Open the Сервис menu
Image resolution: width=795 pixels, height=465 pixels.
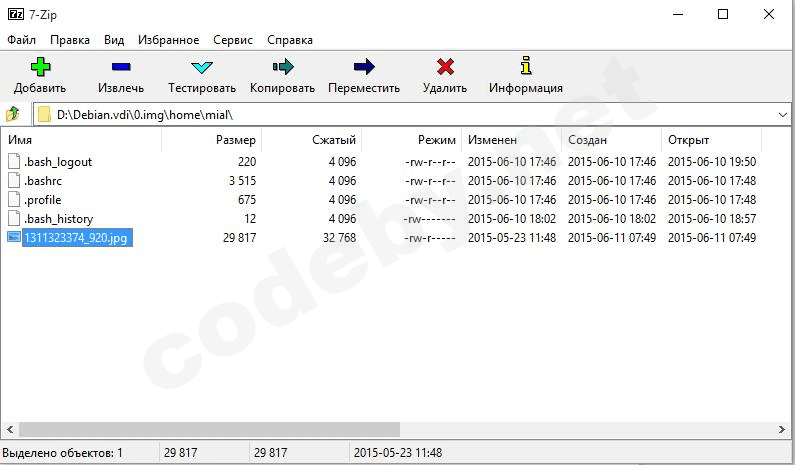click(x=233, y=40)
